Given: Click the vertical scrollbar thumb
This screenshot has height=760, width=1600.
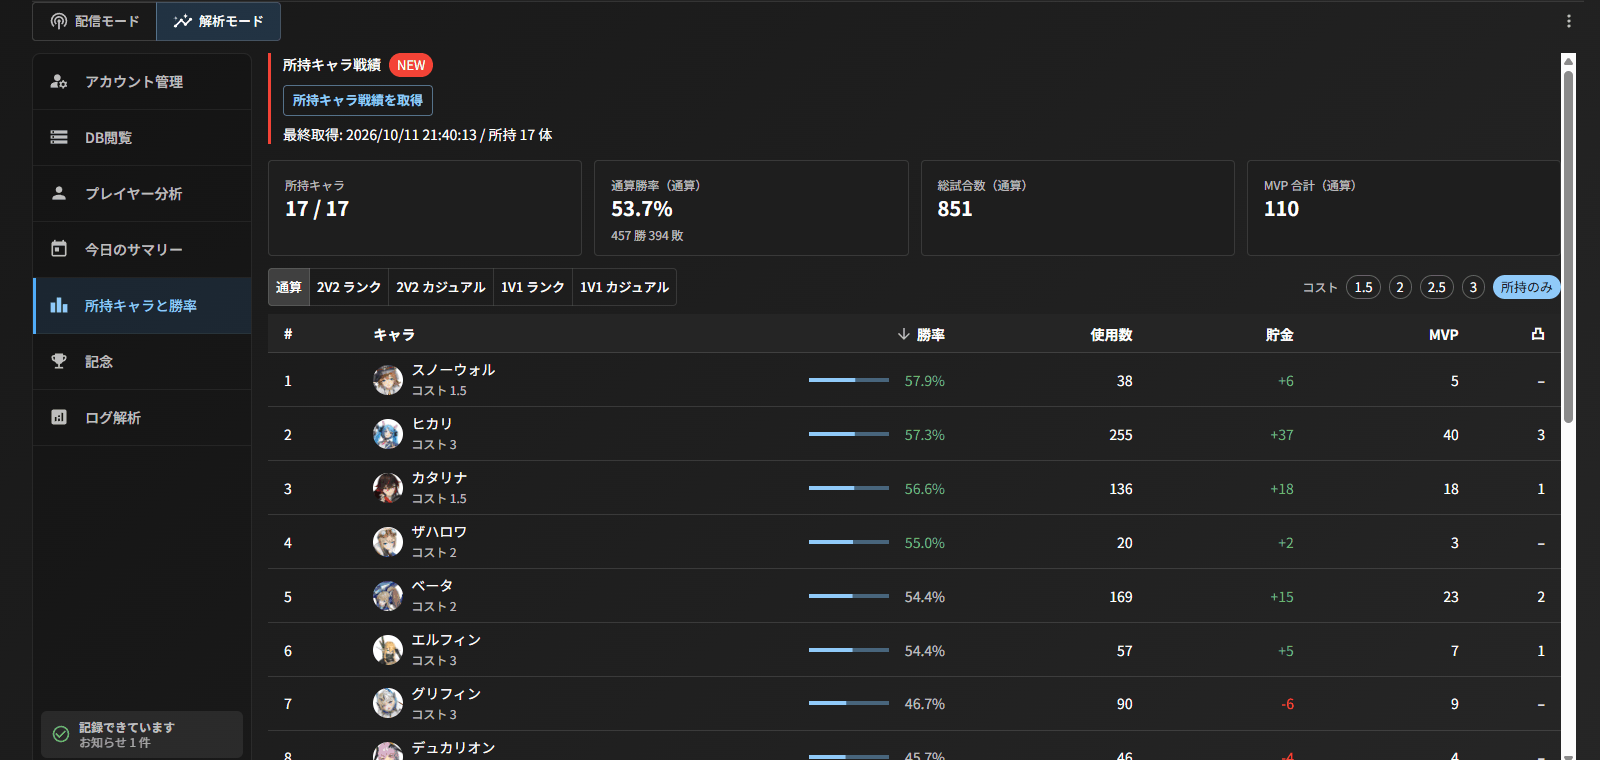Looking at the screenshot, I should 1568,245.
